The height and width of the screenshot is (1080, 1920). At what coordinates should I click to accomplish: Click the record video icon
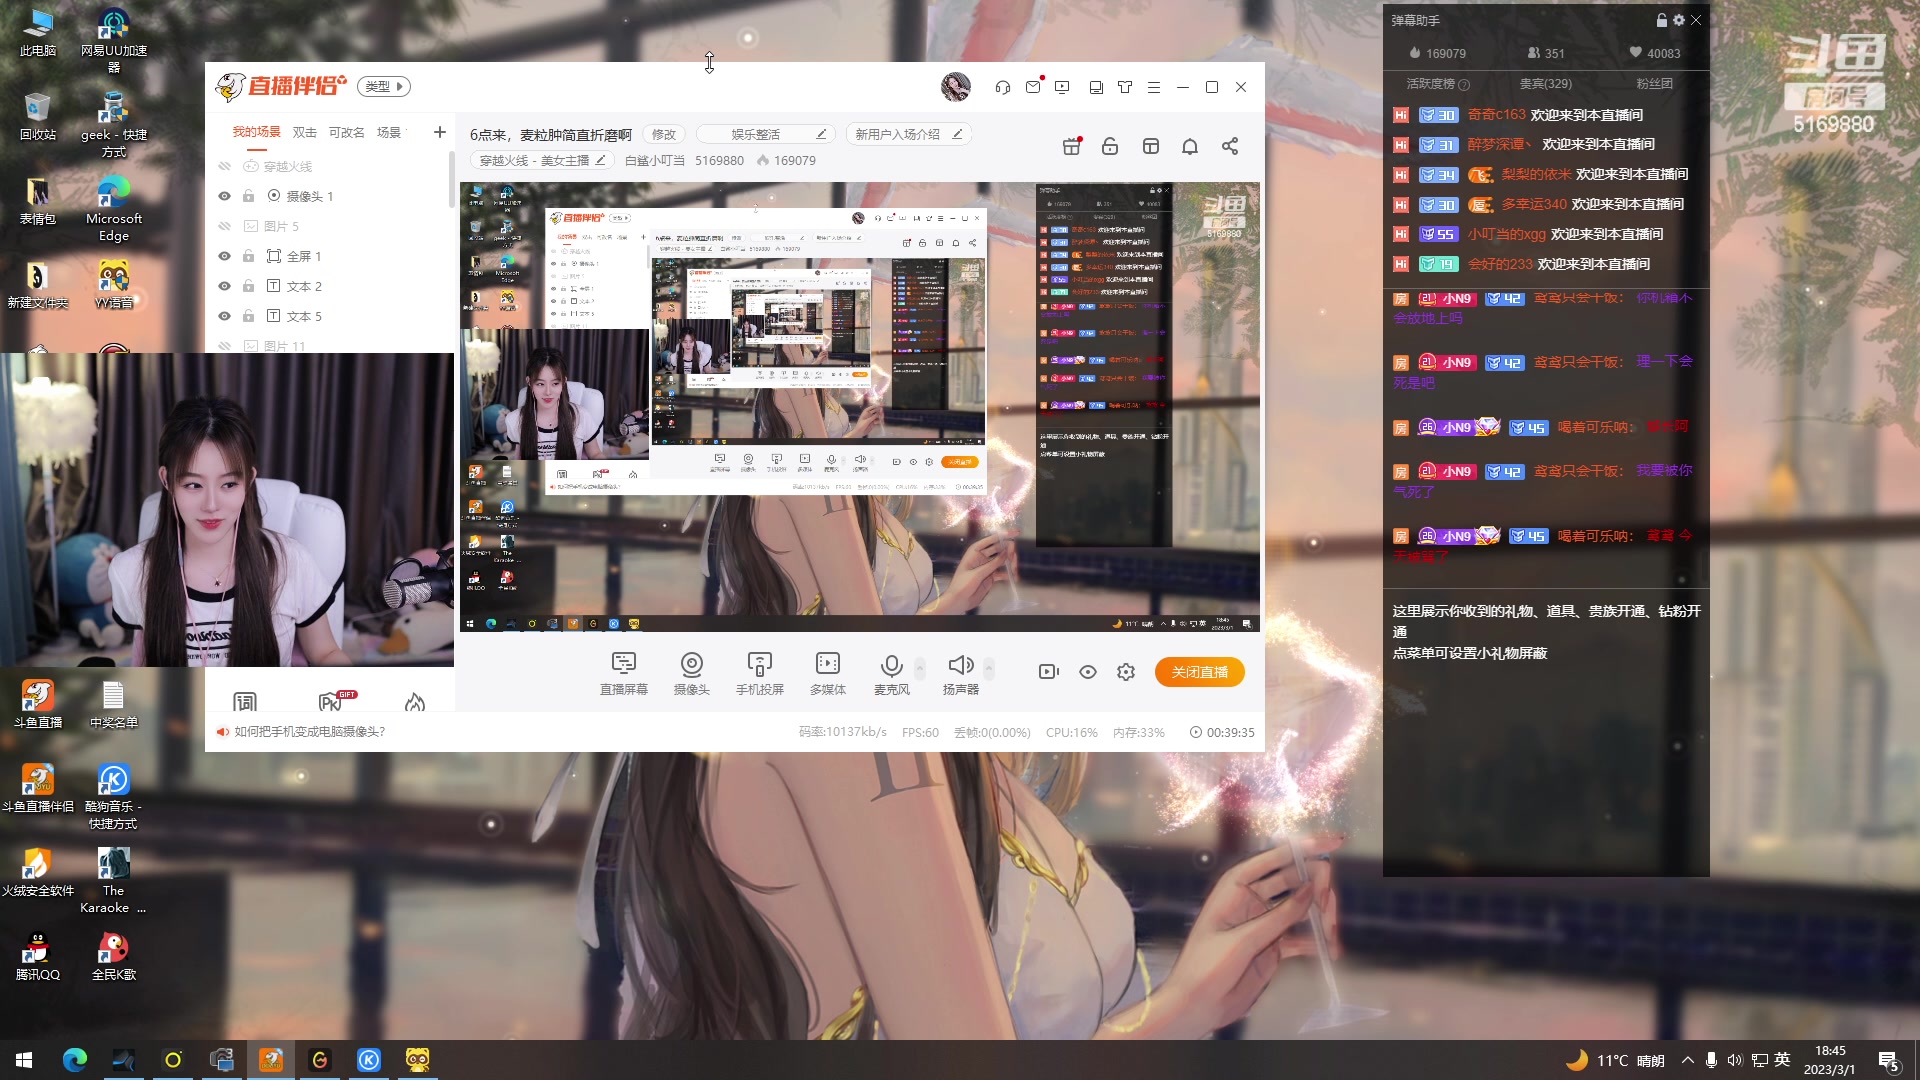1049,672
